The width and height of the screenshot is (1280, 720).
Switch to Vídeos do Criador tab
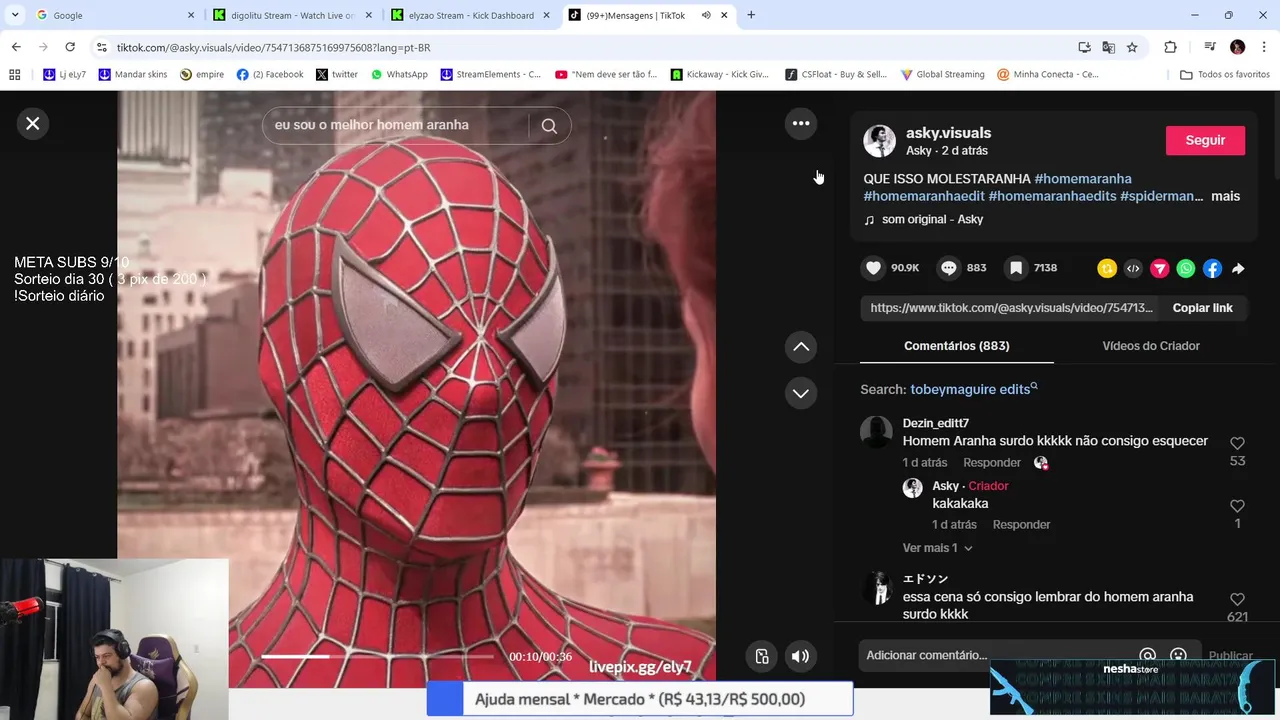click(1151, 346)
